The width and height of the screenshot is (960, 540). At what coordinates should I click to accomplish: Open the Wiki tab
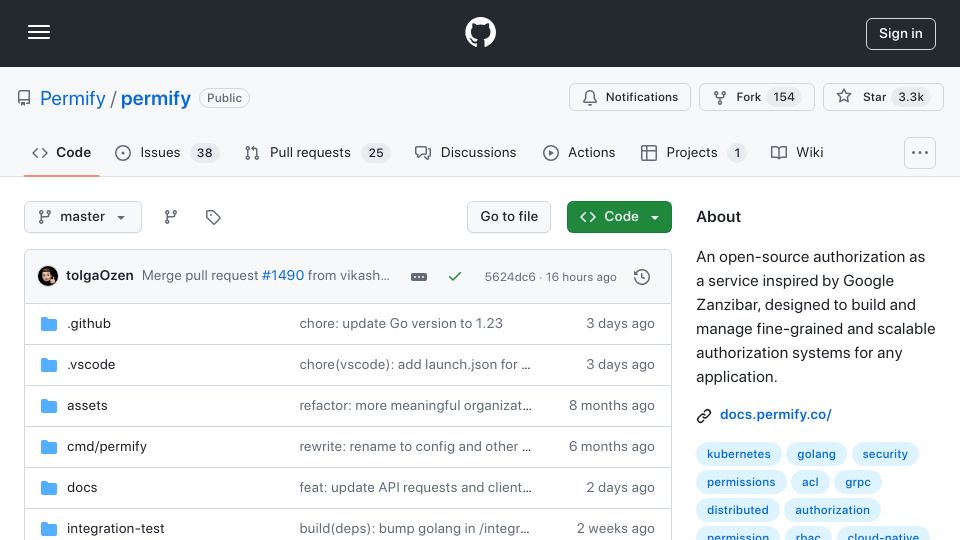point(797,152)
